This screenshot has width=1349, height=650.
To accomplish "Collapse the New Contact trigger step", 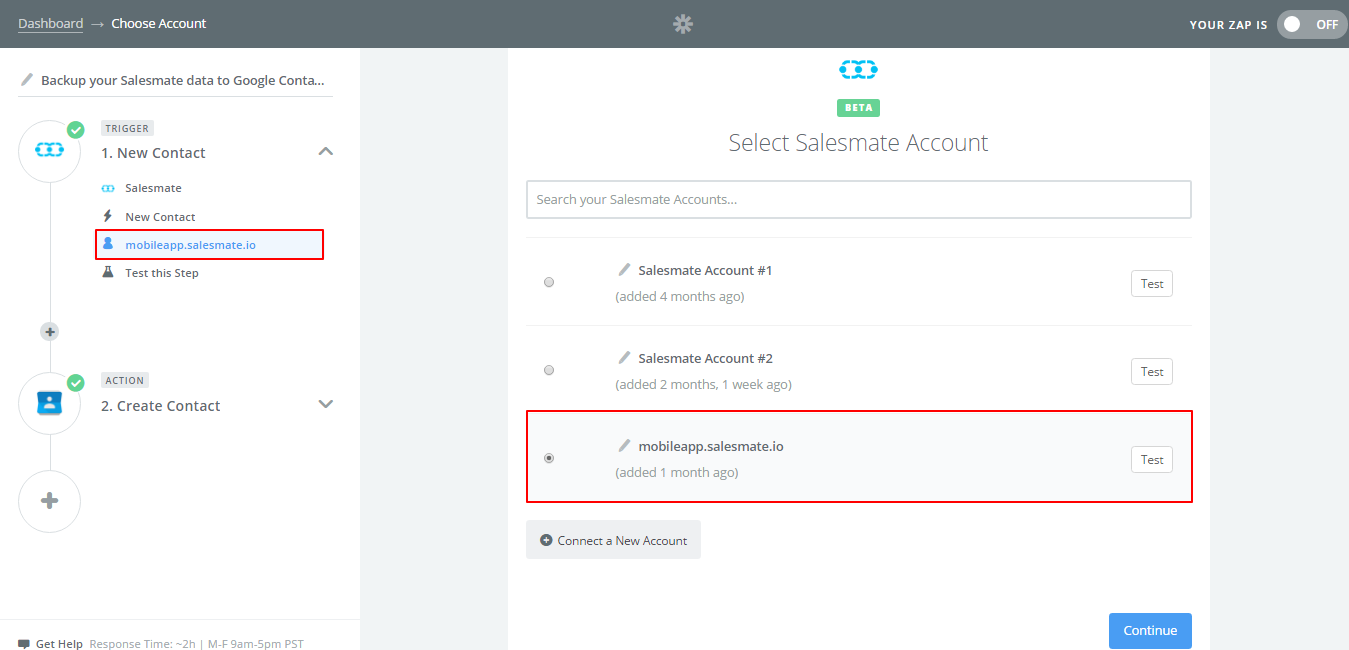I will [x=325, y=152].
